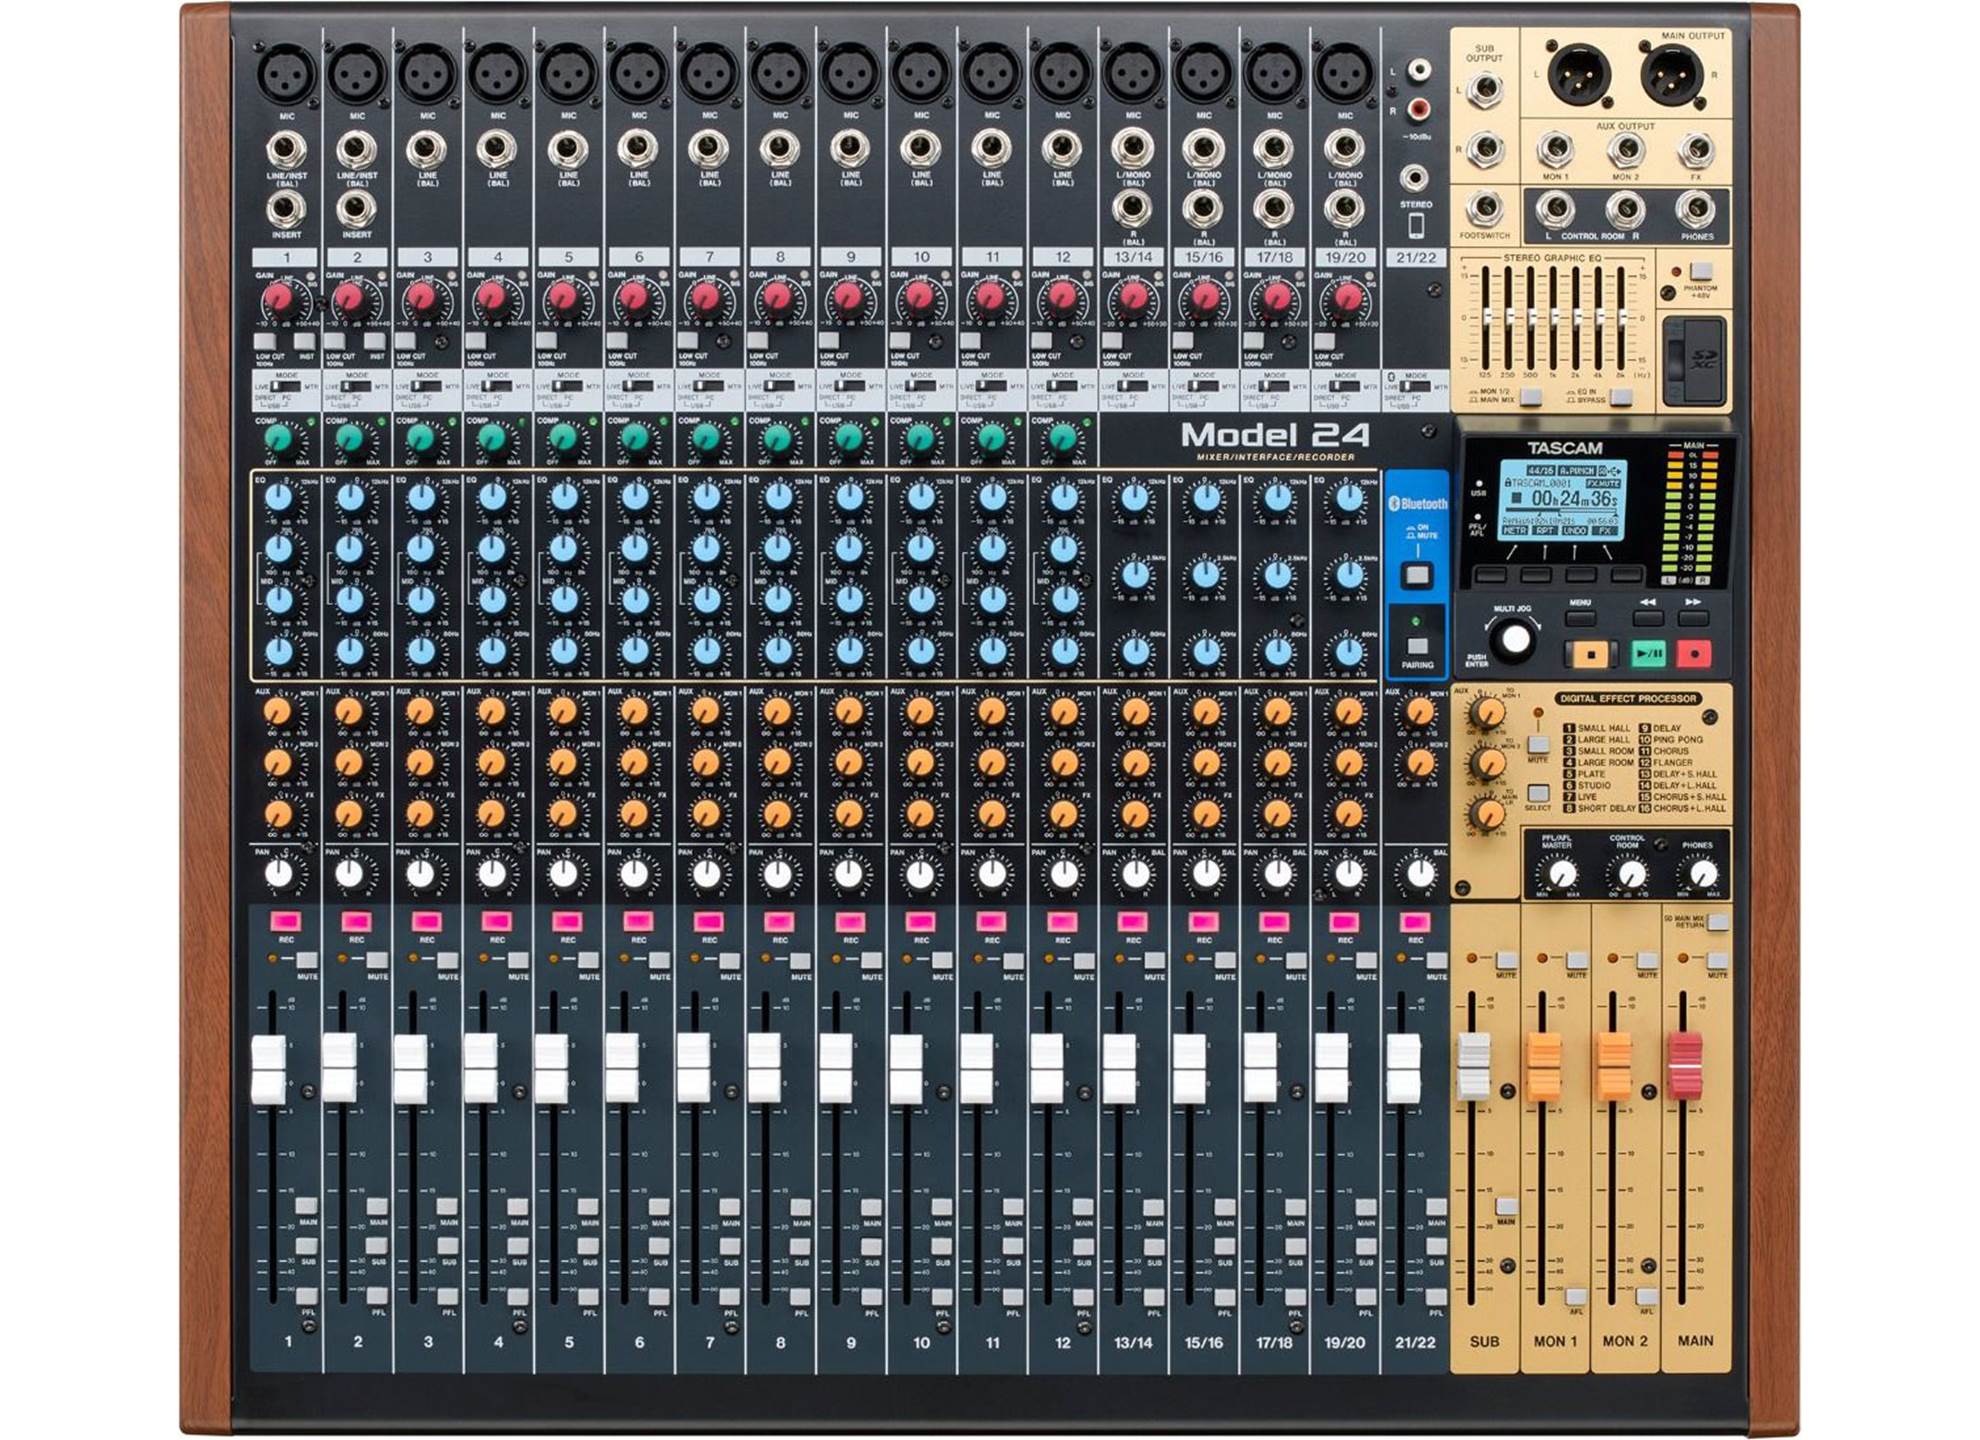Image resolution: width=1980 pixels, height=1440 pixels.
Task: Arm the REC button on channel 21/22
Action: point(1414,921)
